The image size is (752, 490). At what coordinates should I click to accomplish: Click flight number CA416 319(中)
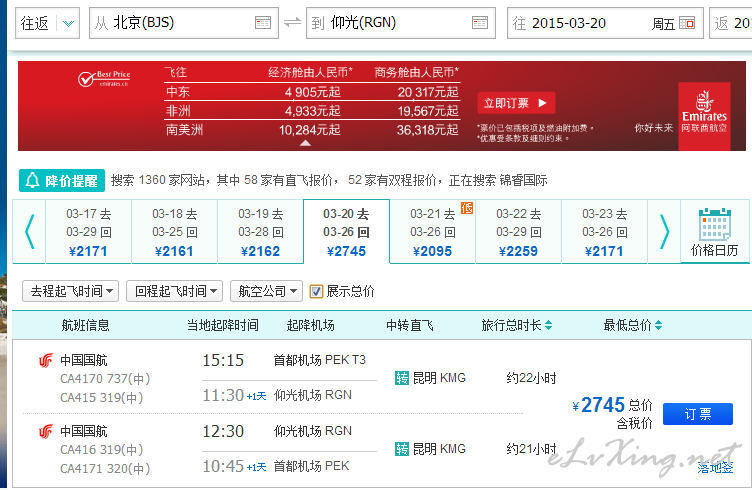click(102, 450)
